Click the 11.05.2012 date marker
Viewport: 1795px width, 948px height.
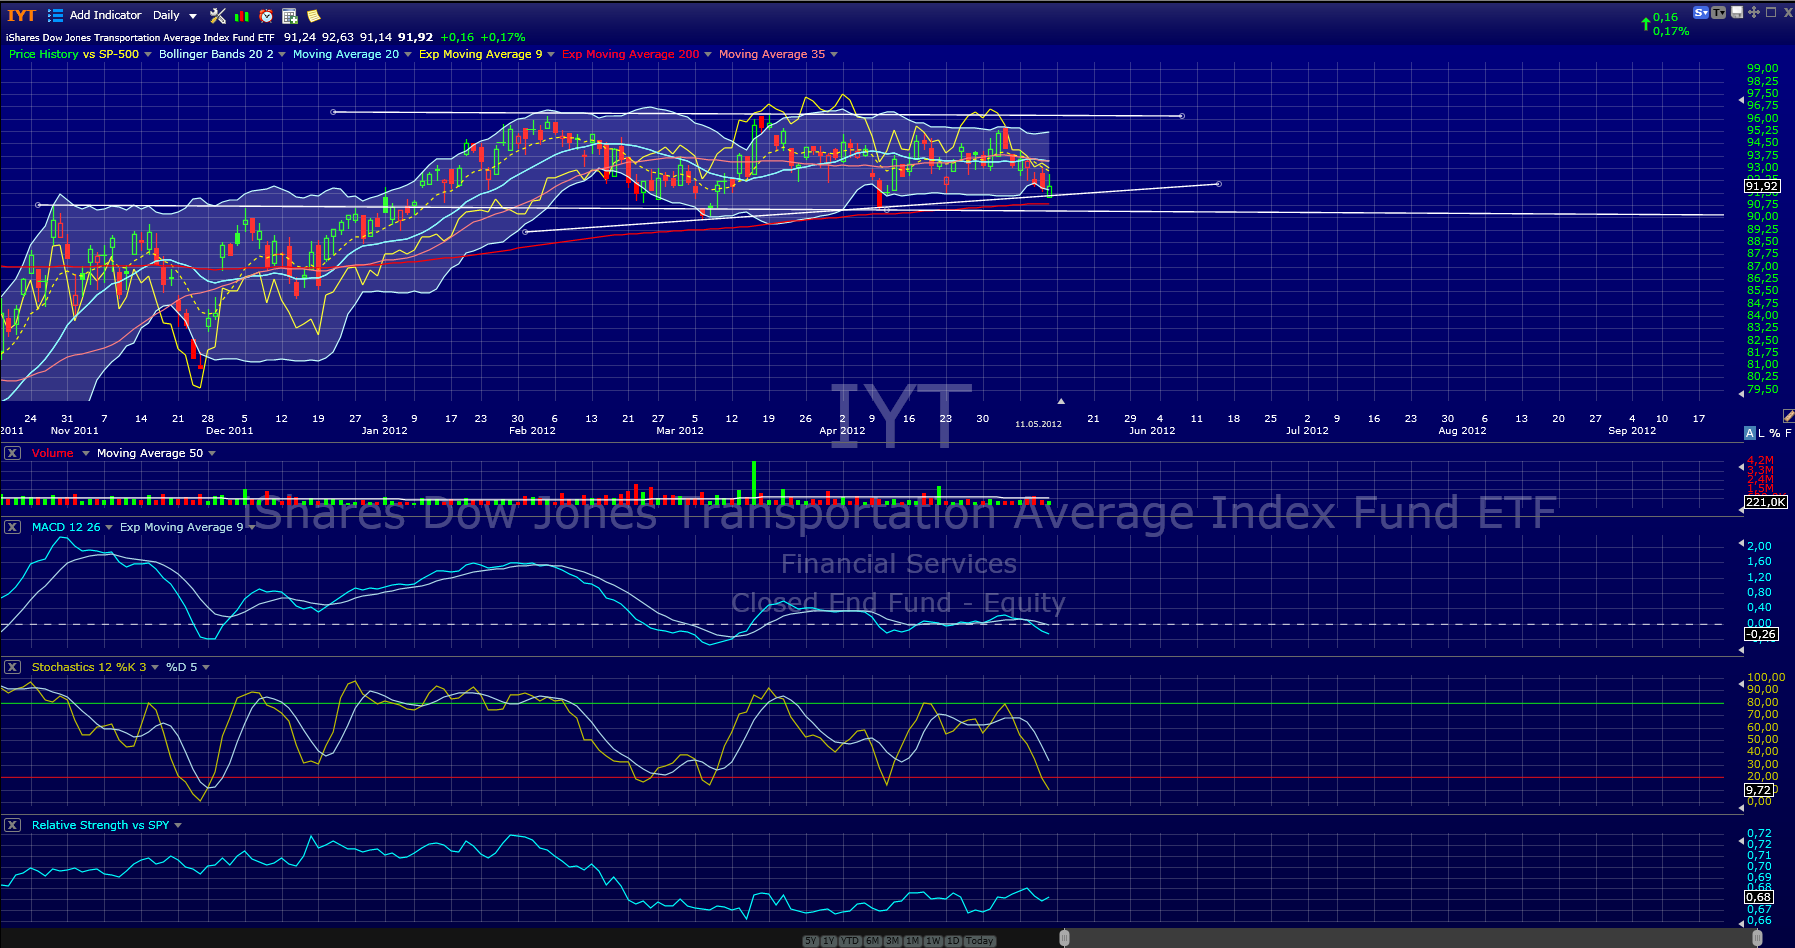coord(1038,424)
